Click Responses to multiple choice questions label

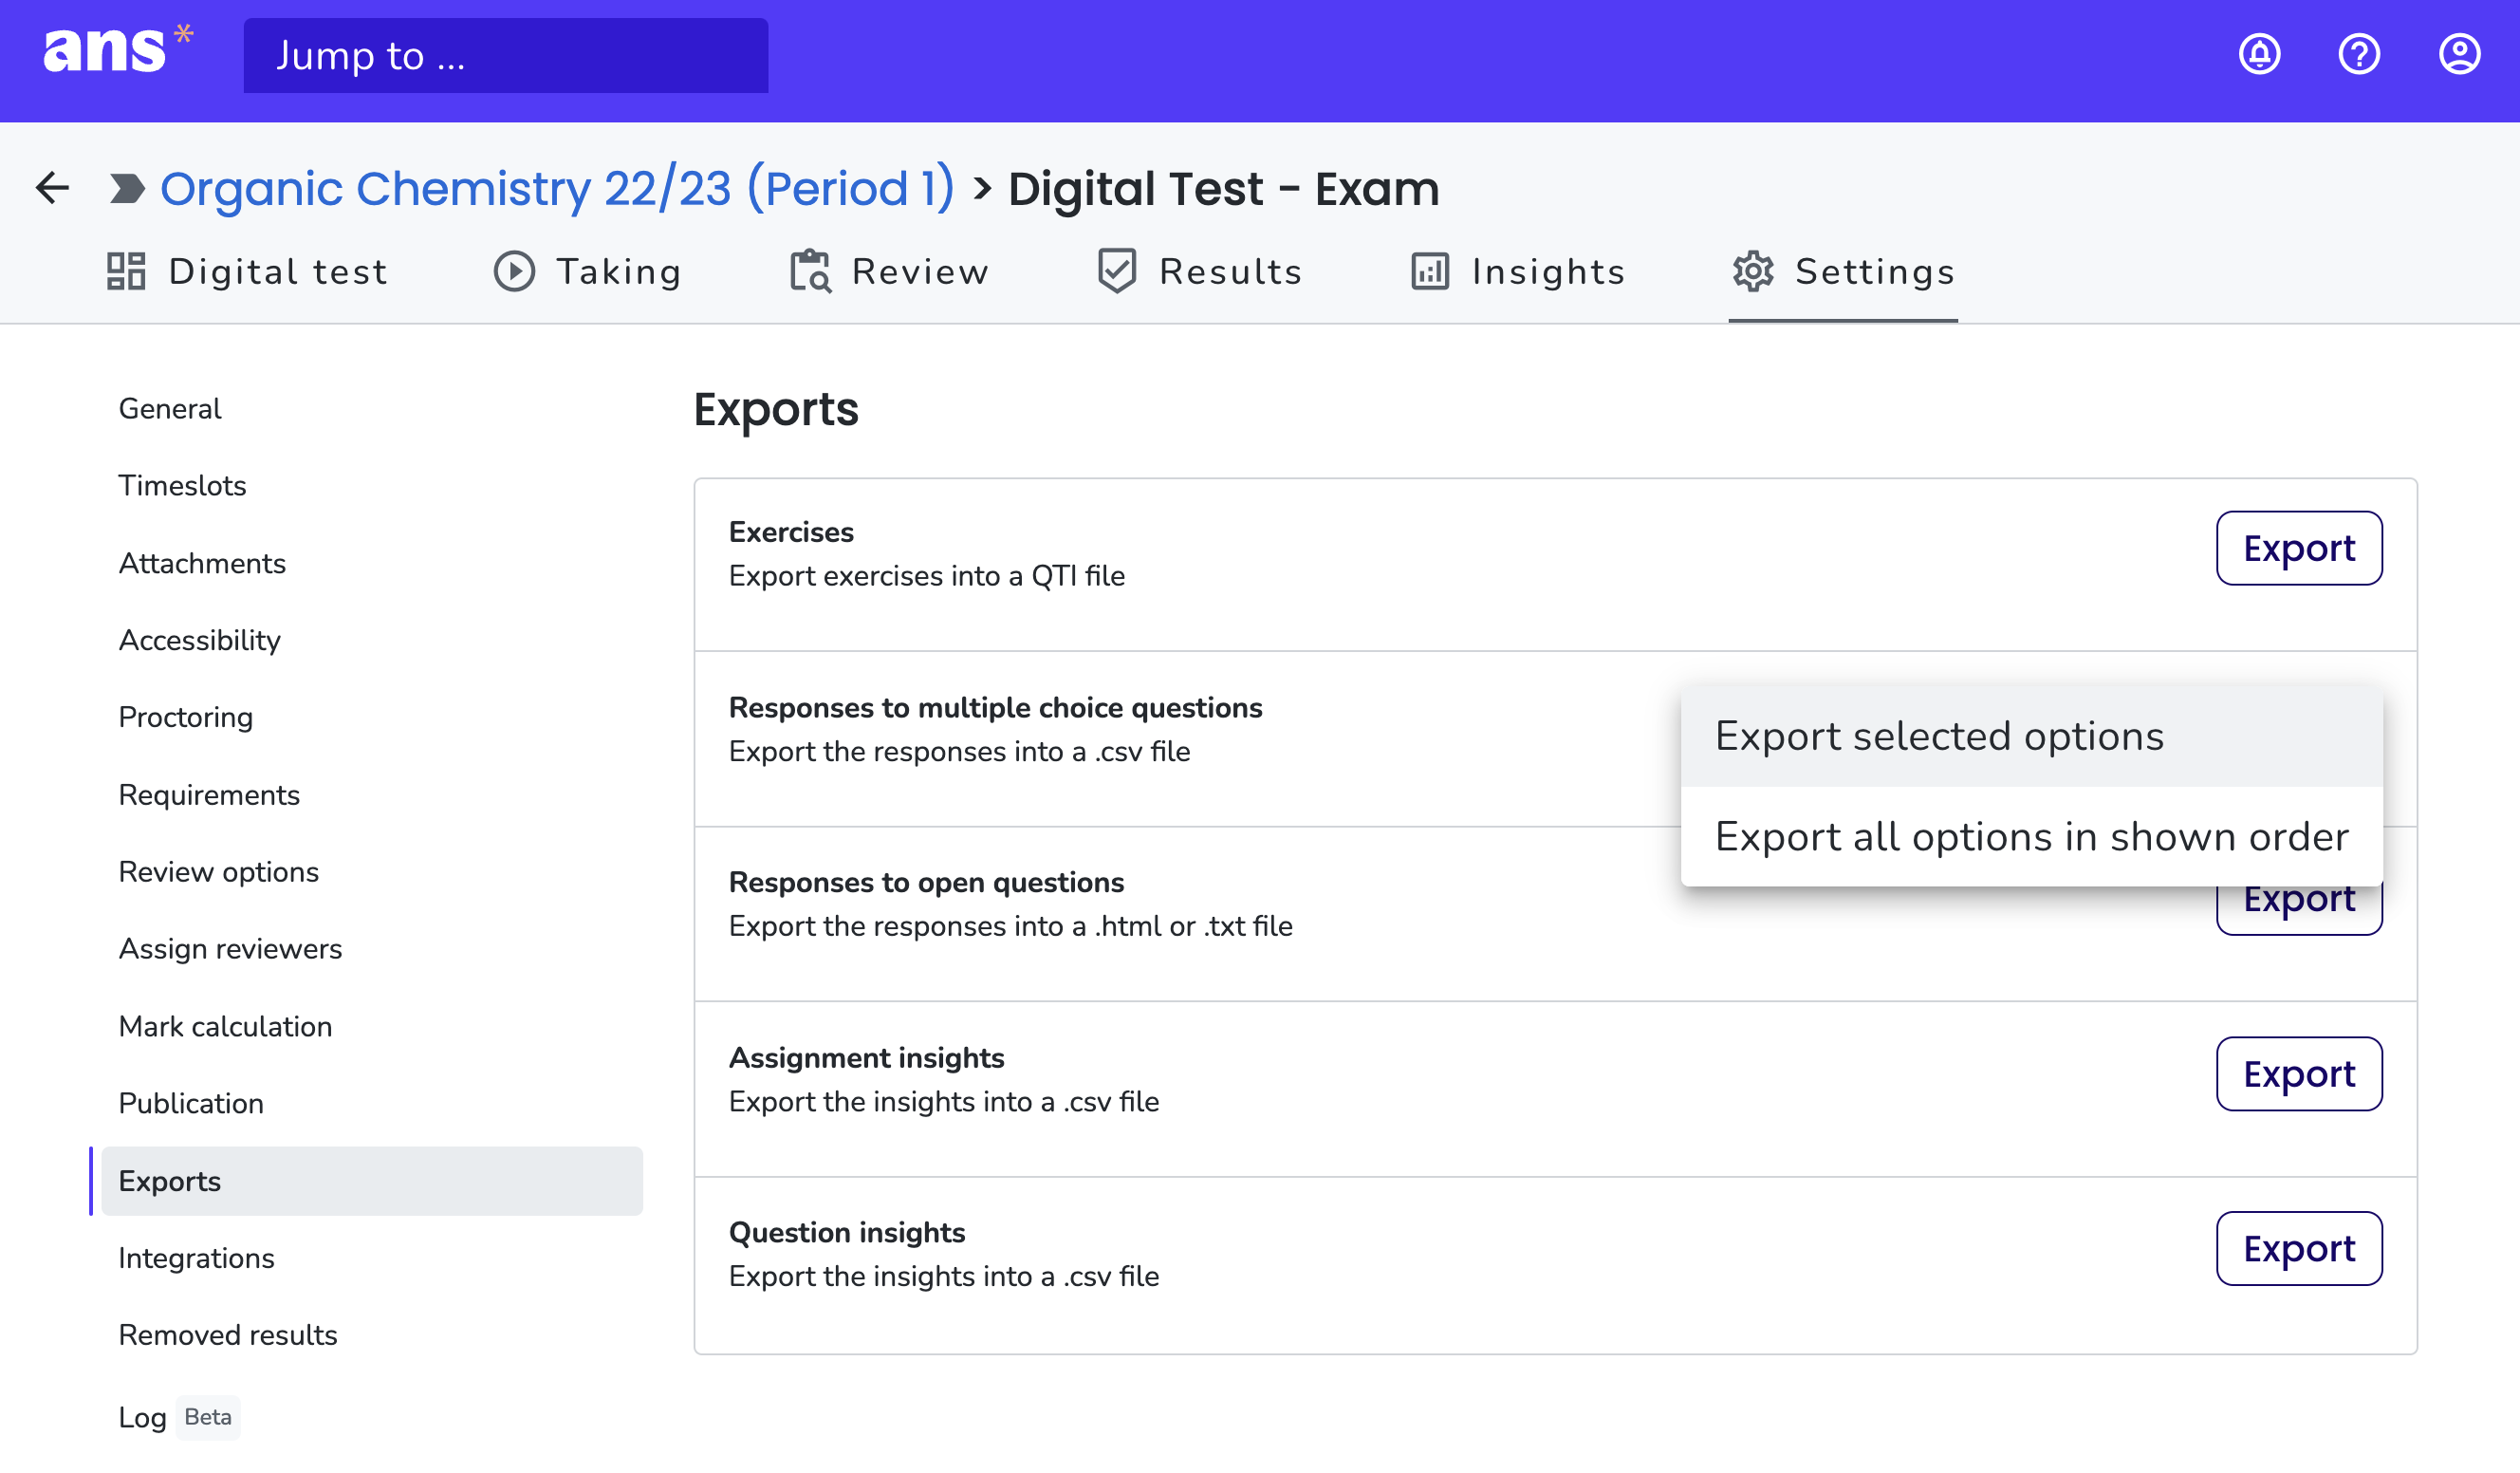point(995,708)
